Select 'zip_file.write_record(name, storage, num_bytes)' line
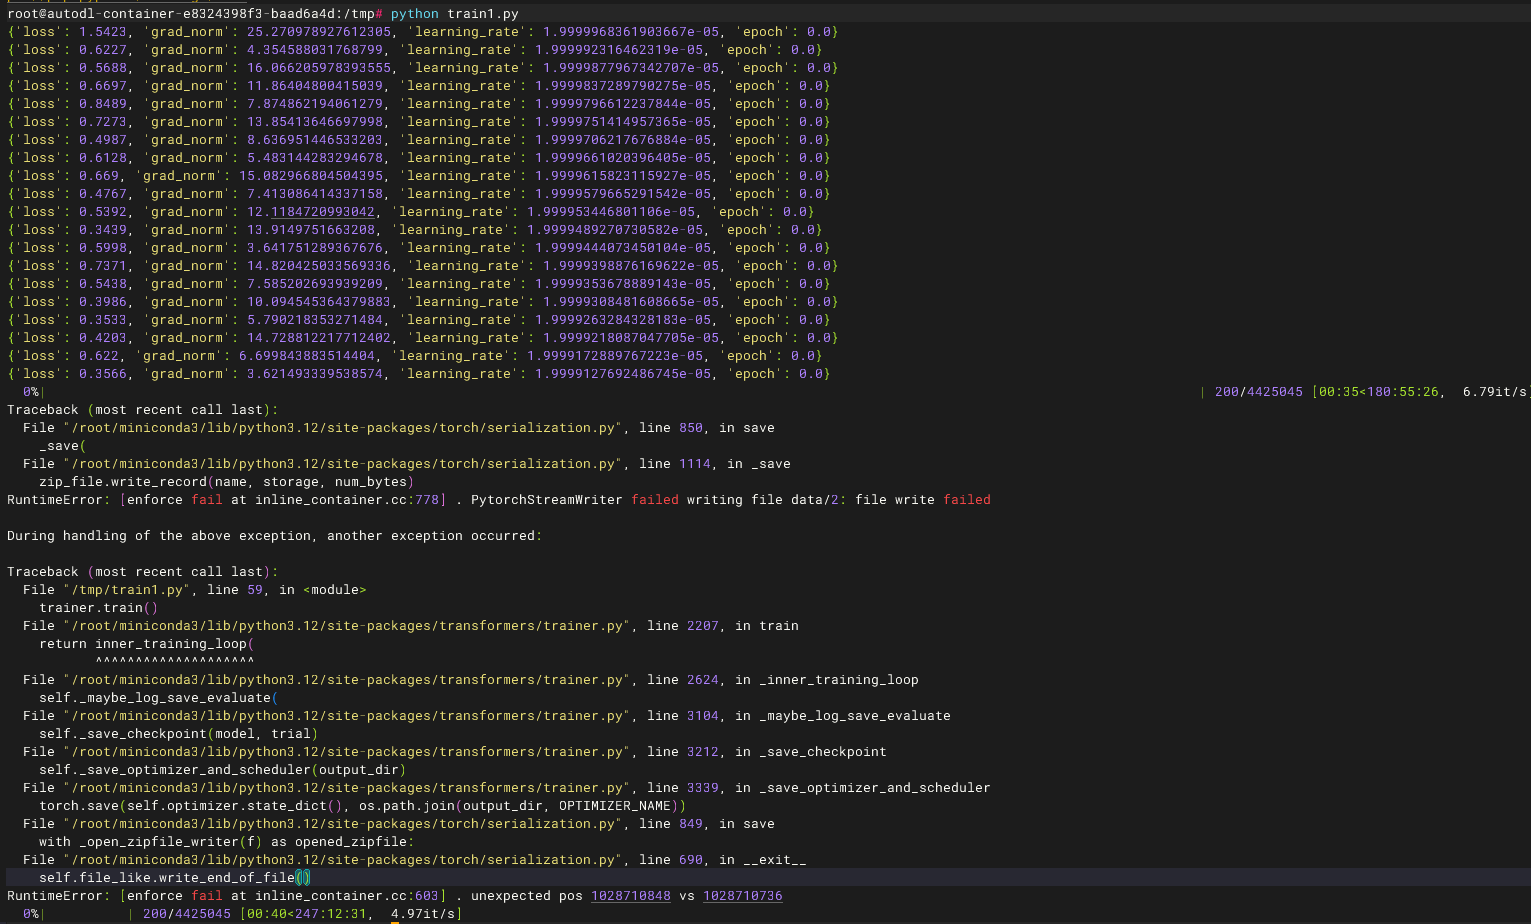 [227, 482]
